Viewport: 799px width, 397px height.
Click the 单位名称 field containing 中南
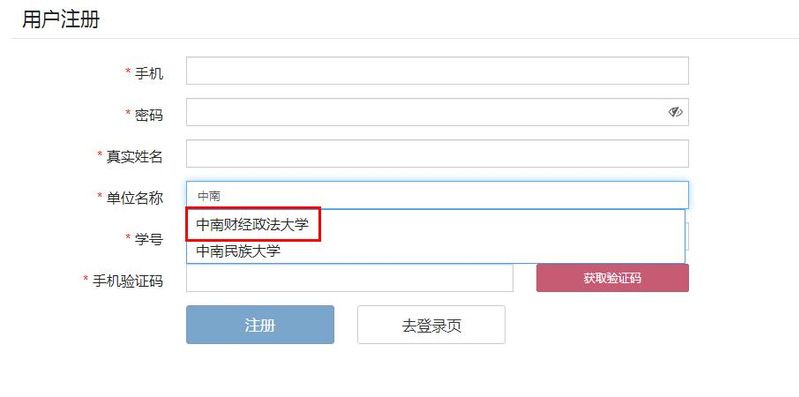point(437,195)
